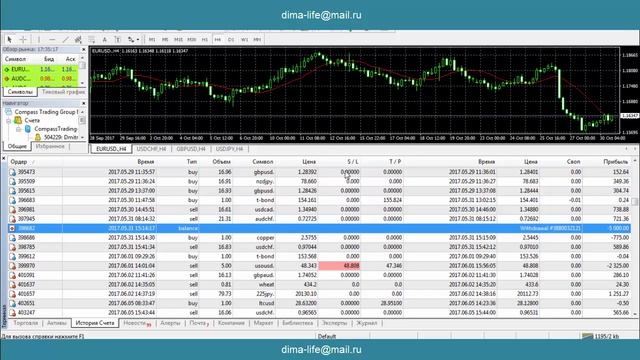640x360 pixels.
Task: Click connection status indicator 1195/2 kb
Action: click(602, 337)
